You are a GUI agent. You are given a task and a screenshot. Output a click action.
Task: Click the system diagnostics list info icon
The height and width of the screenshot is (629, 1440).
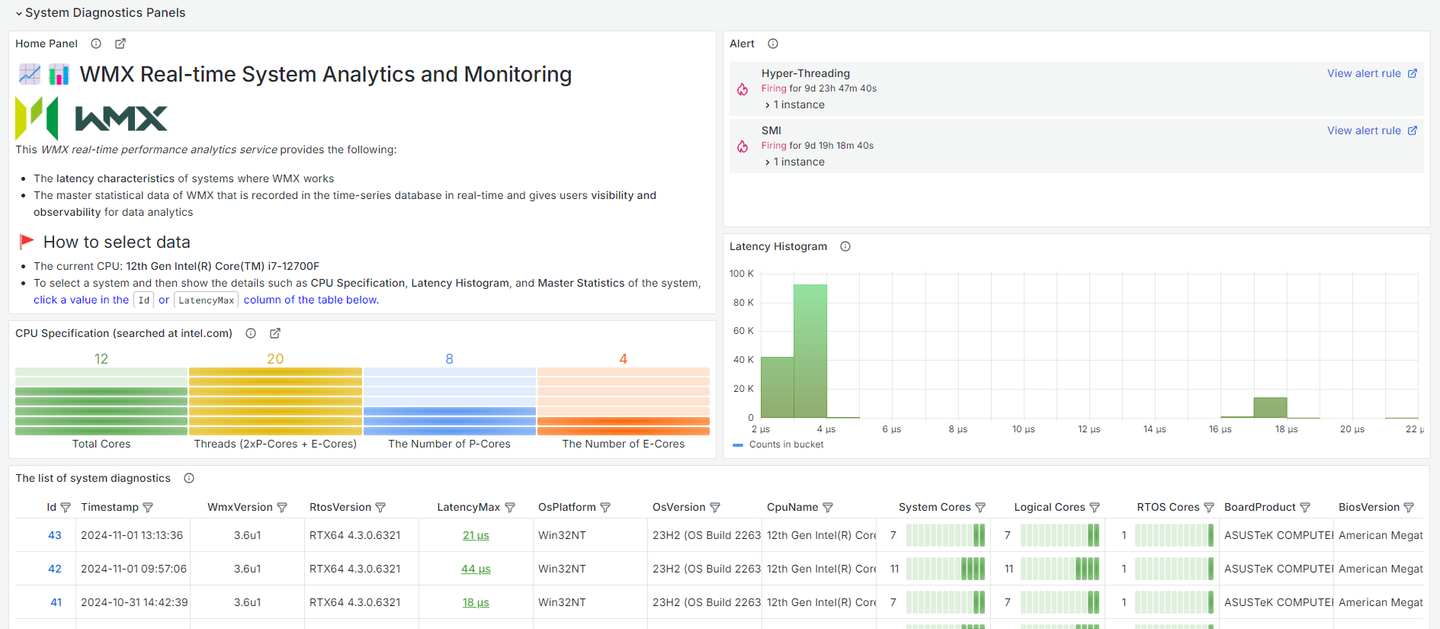click(x=189, y=479)
